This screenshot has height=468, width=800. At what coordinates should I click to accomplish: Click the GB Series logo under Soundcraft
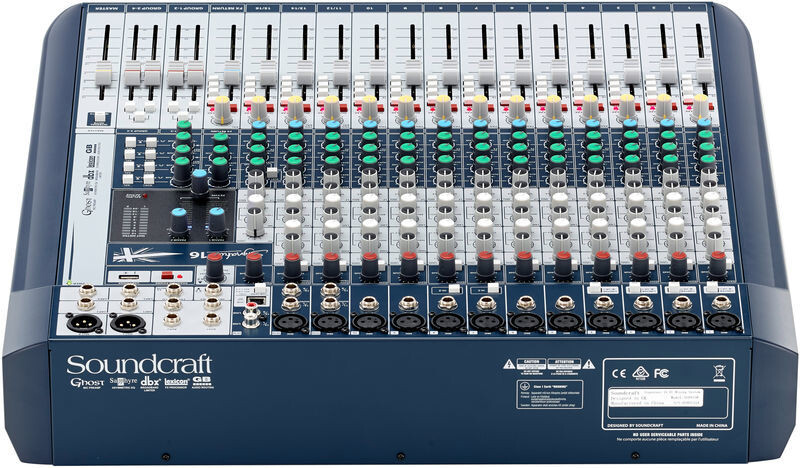(x=203, y=383)
